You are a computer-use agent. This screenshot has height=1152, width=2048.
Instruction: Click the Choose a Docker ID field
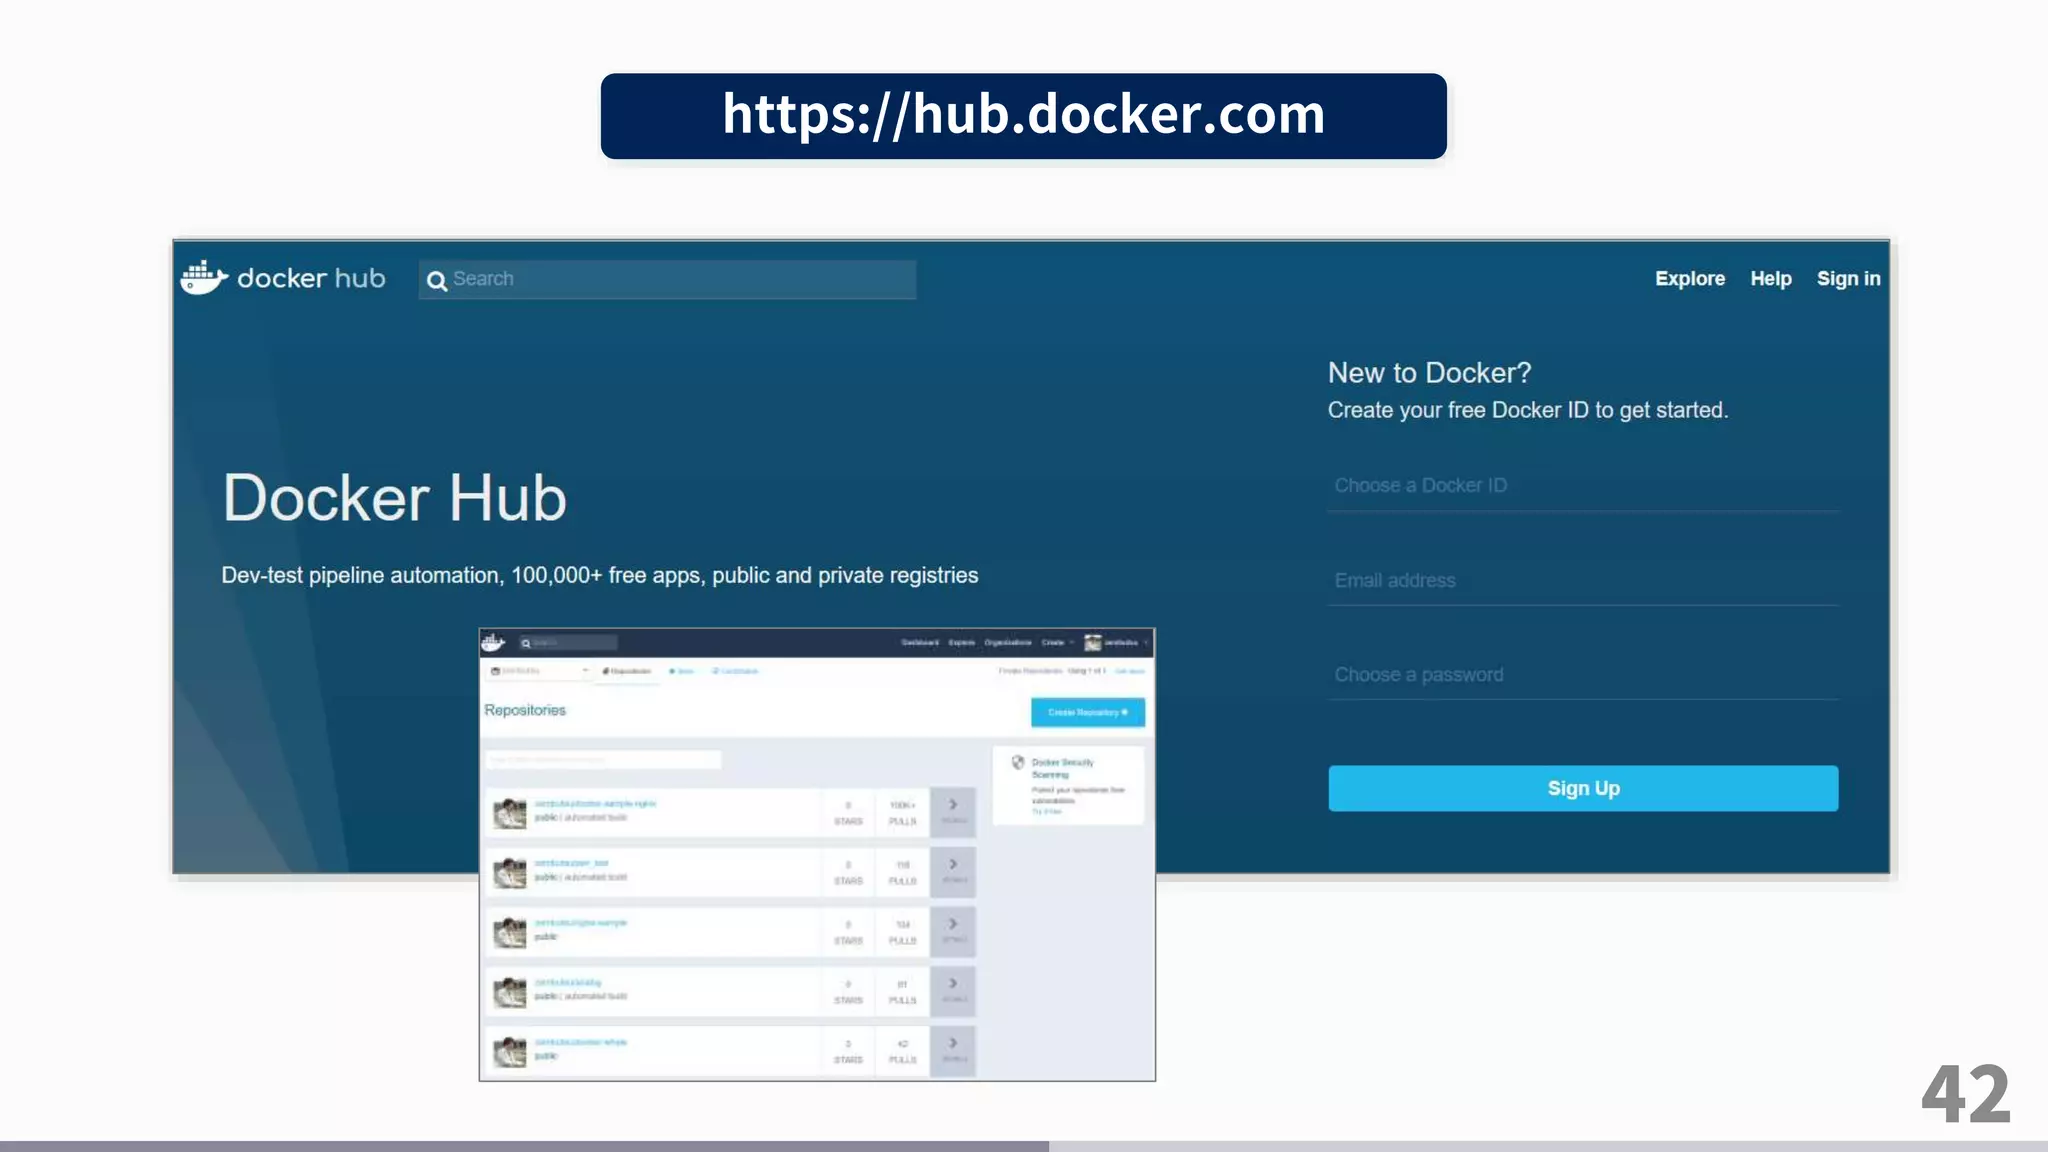(x=1583, y=486)
